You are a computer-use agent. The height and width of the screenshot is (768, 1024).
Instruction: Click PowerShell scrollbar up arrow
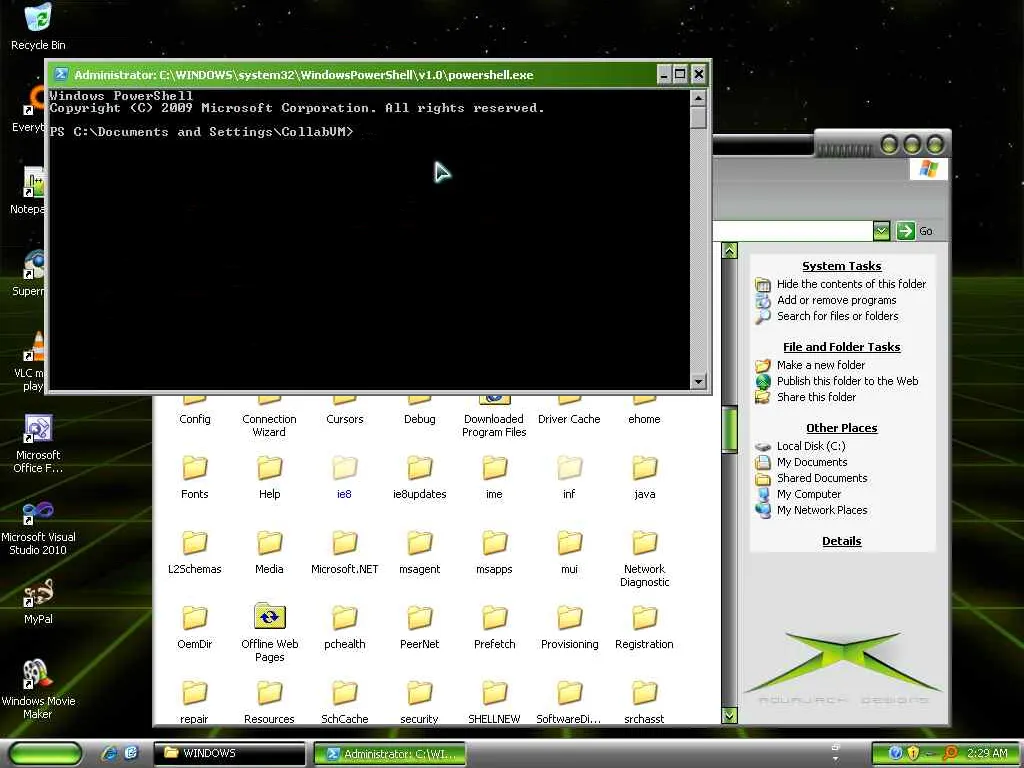coord(698,99)
